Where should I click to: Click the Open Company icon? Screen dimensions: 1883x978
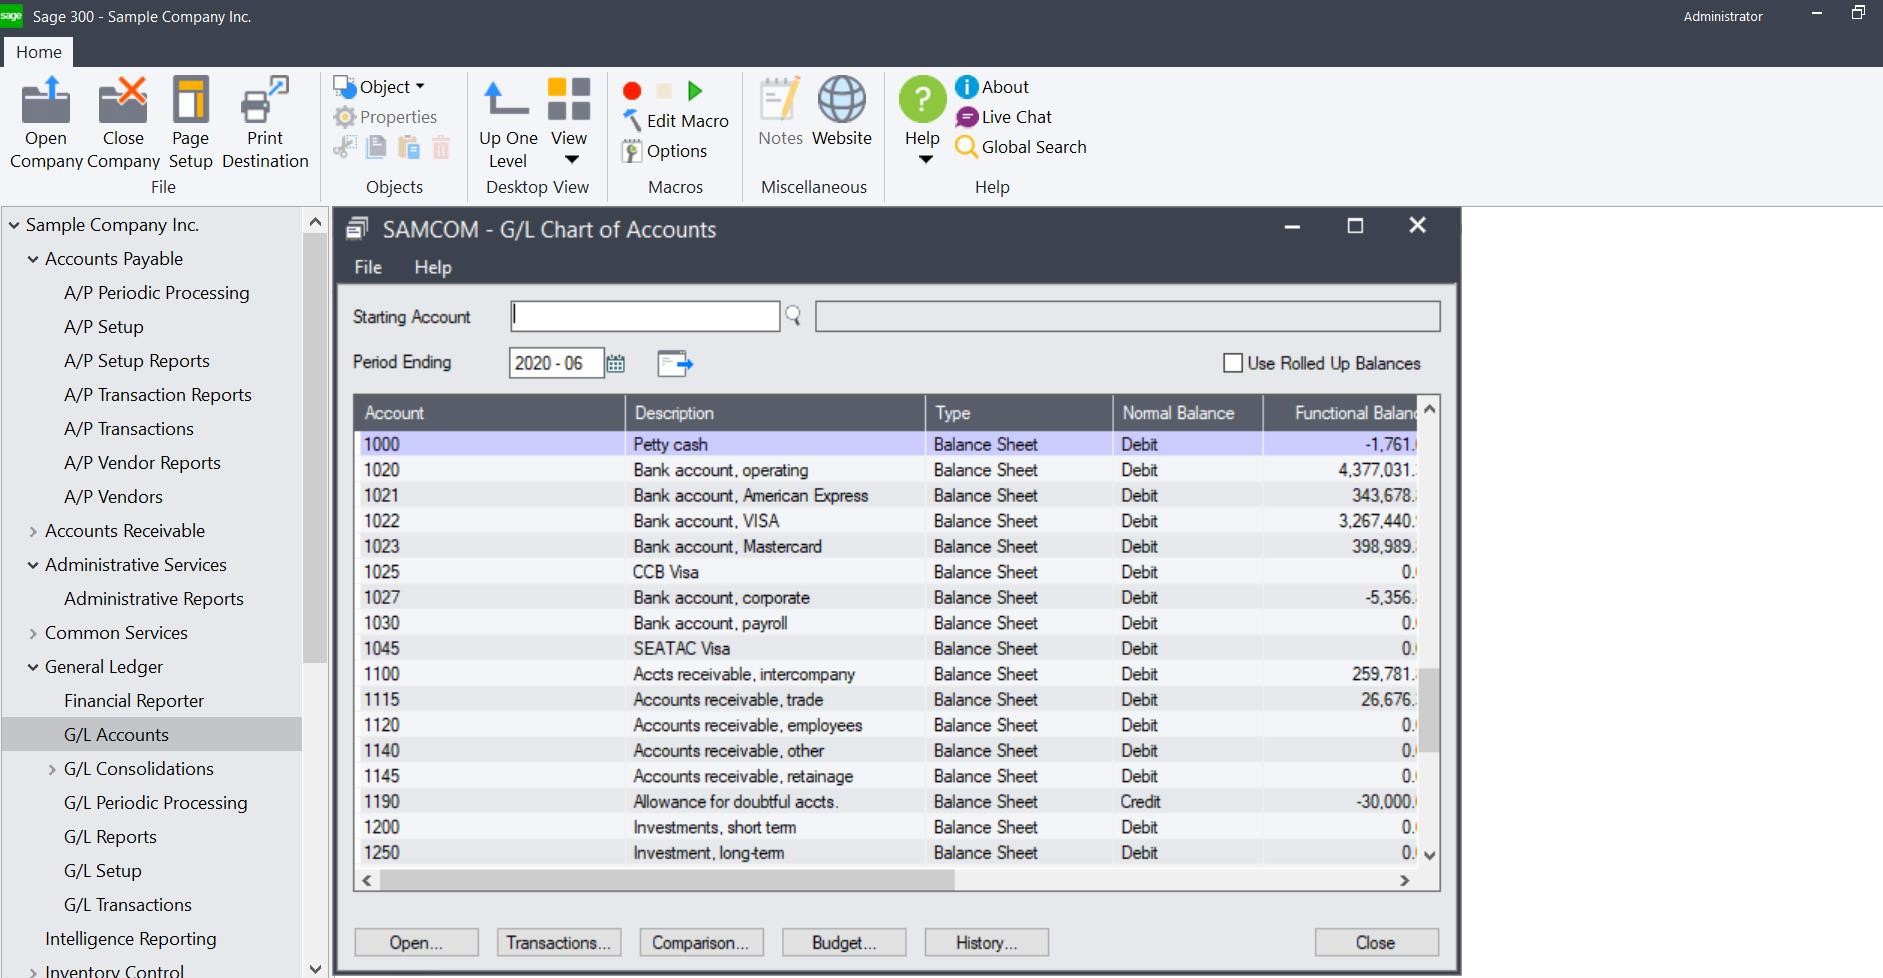[x=46, y=100]
